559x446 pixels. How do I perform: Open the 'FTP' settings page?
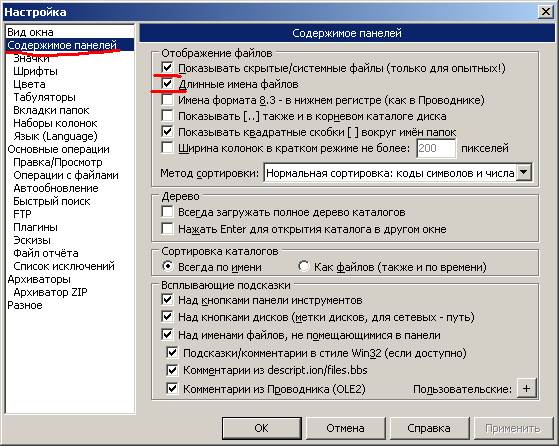[22, 214]
